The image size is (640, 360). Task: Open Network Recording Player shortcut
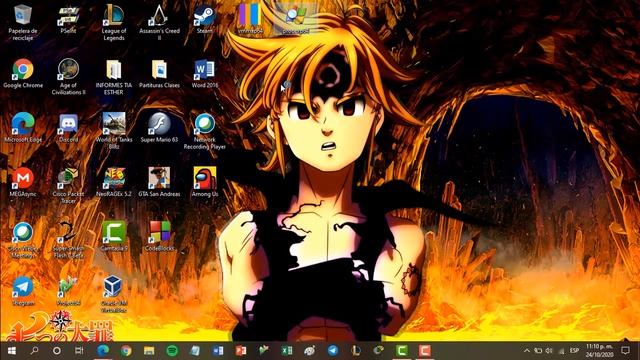(204, 131)
